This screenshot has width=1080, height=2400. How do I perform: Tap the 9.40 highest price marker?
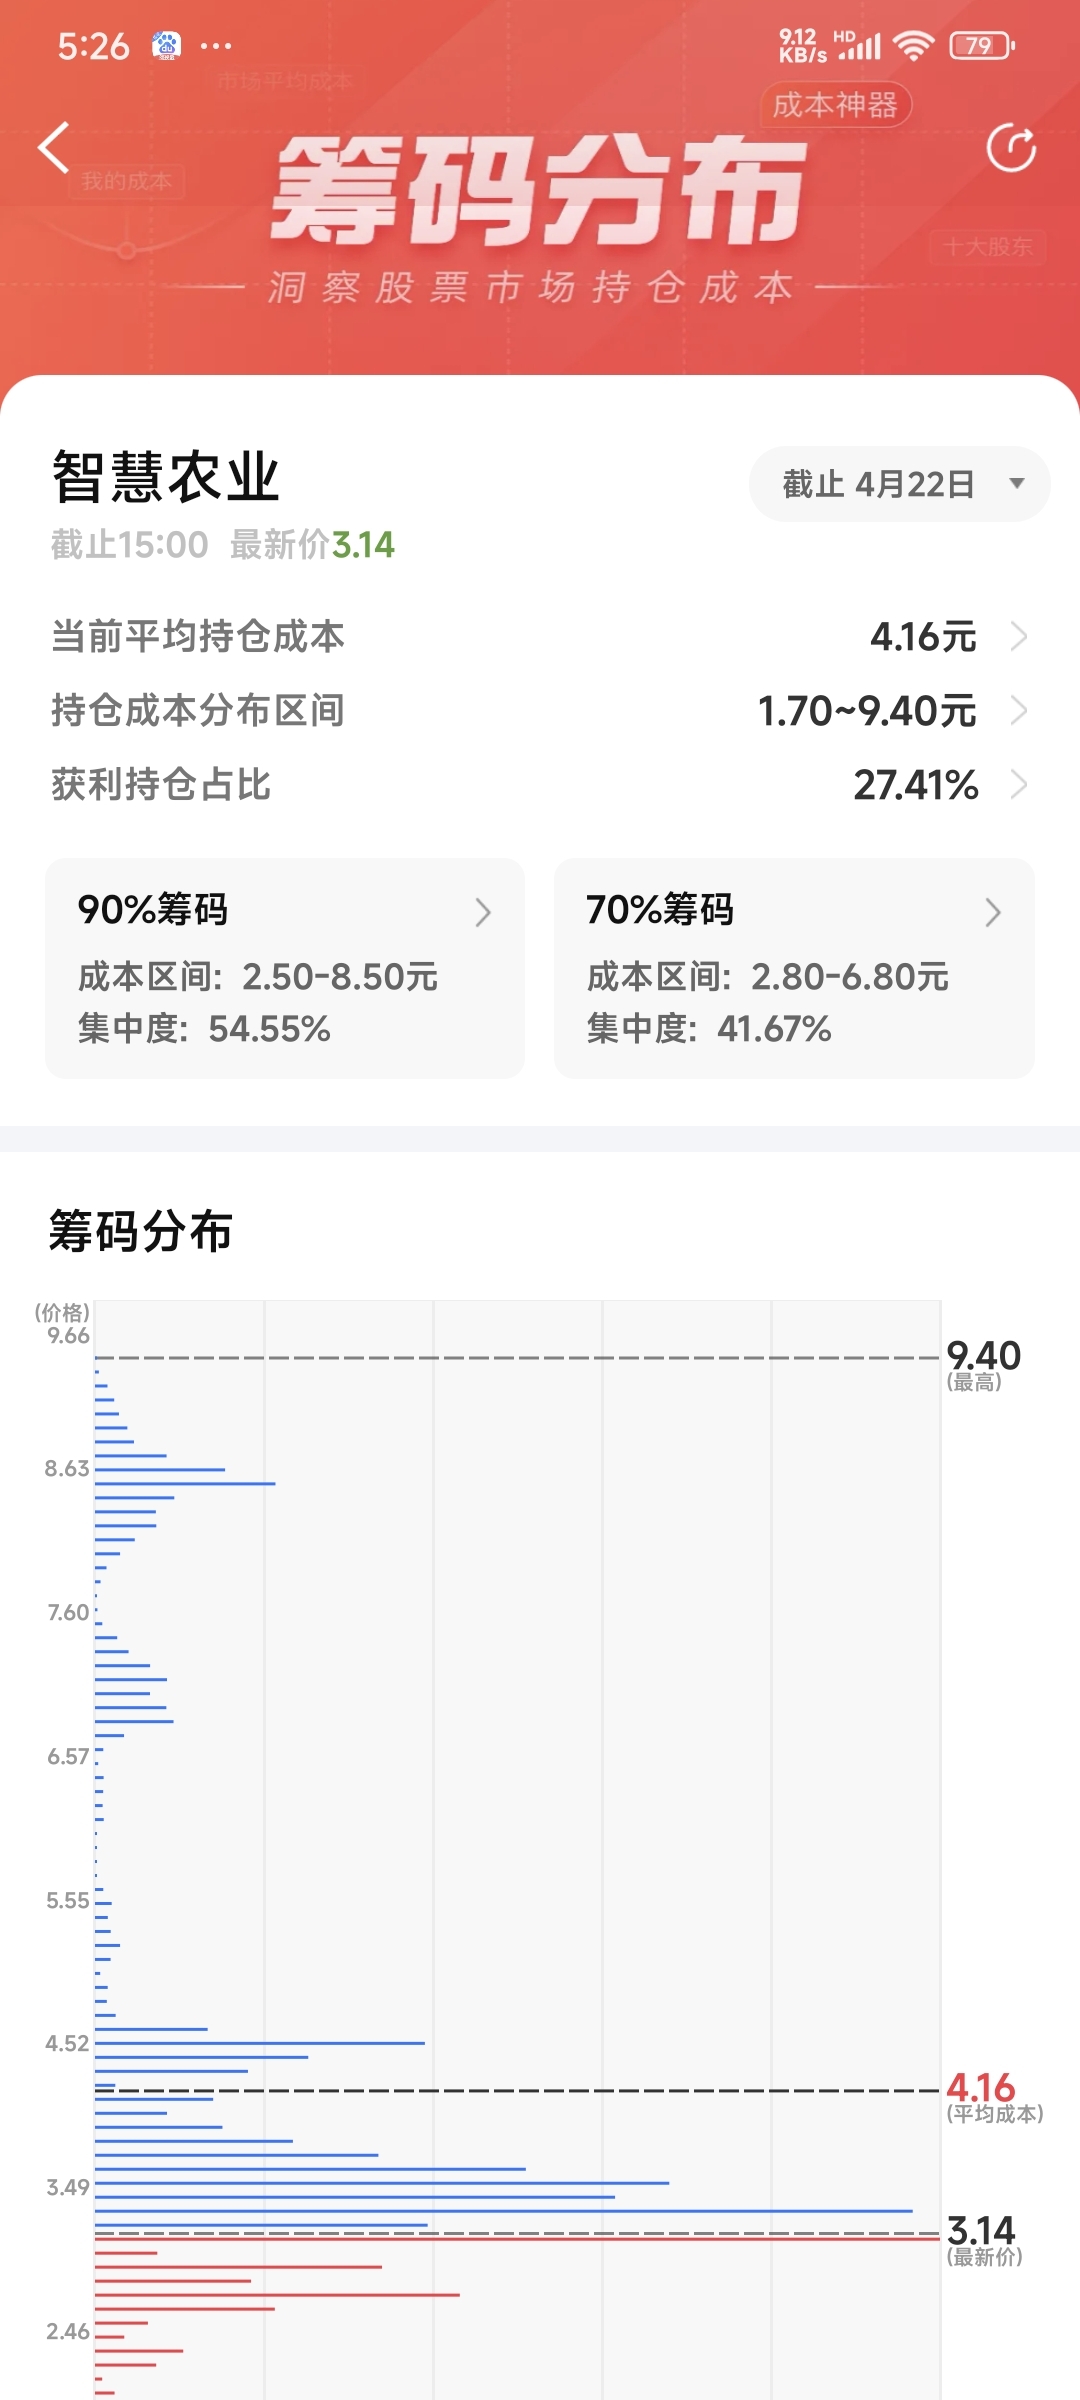[x=983, y=1357]
